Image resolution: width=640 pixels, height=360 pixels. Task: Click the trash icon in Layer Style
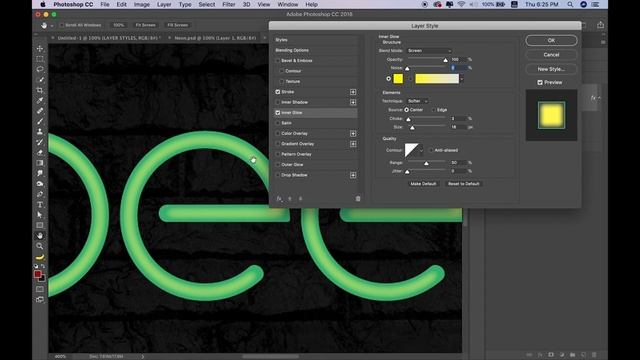tap(358, 199)
